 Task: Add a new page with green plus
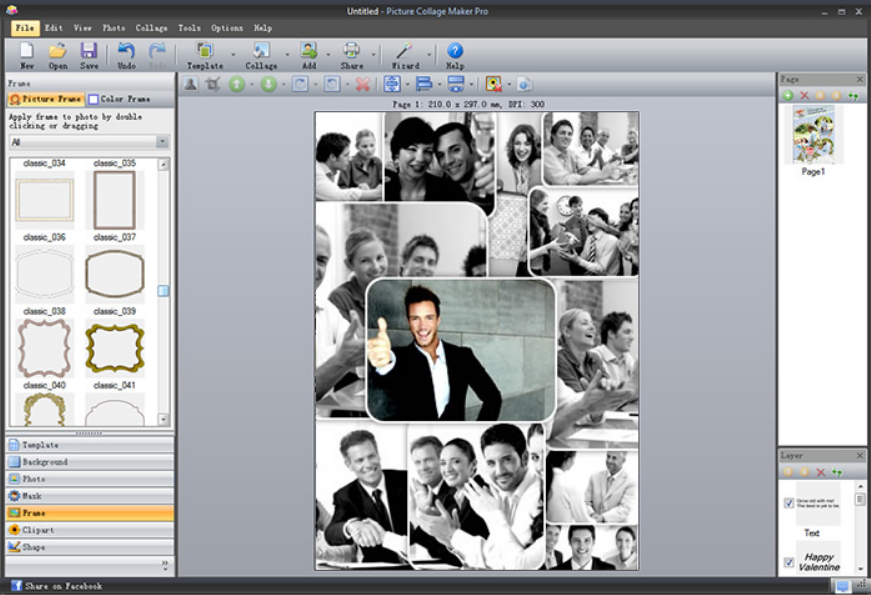tap(788, 96)
